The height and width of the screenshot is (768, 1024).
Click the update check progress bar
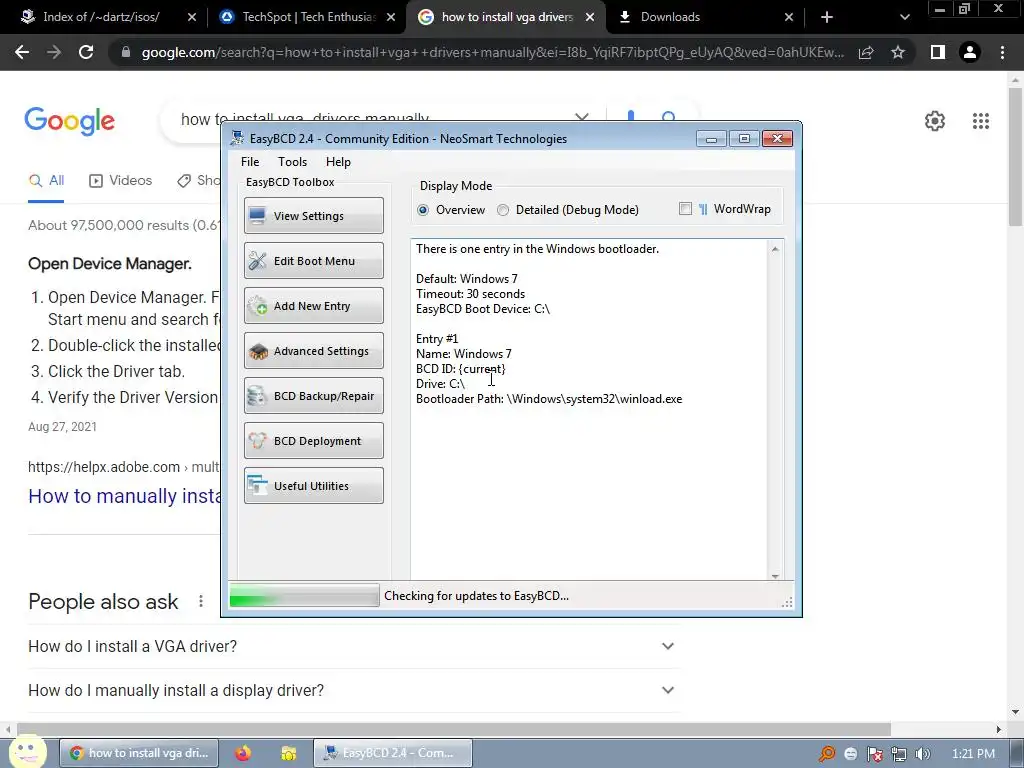click(x=304, y=596)
